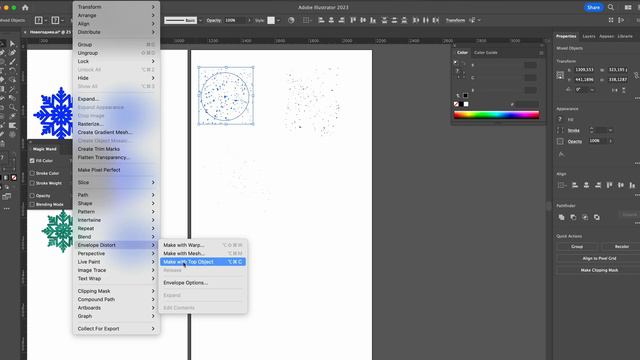Expand the Clipping Mask submenu
This screenshot has width=640, height=360.
point(116,291)
